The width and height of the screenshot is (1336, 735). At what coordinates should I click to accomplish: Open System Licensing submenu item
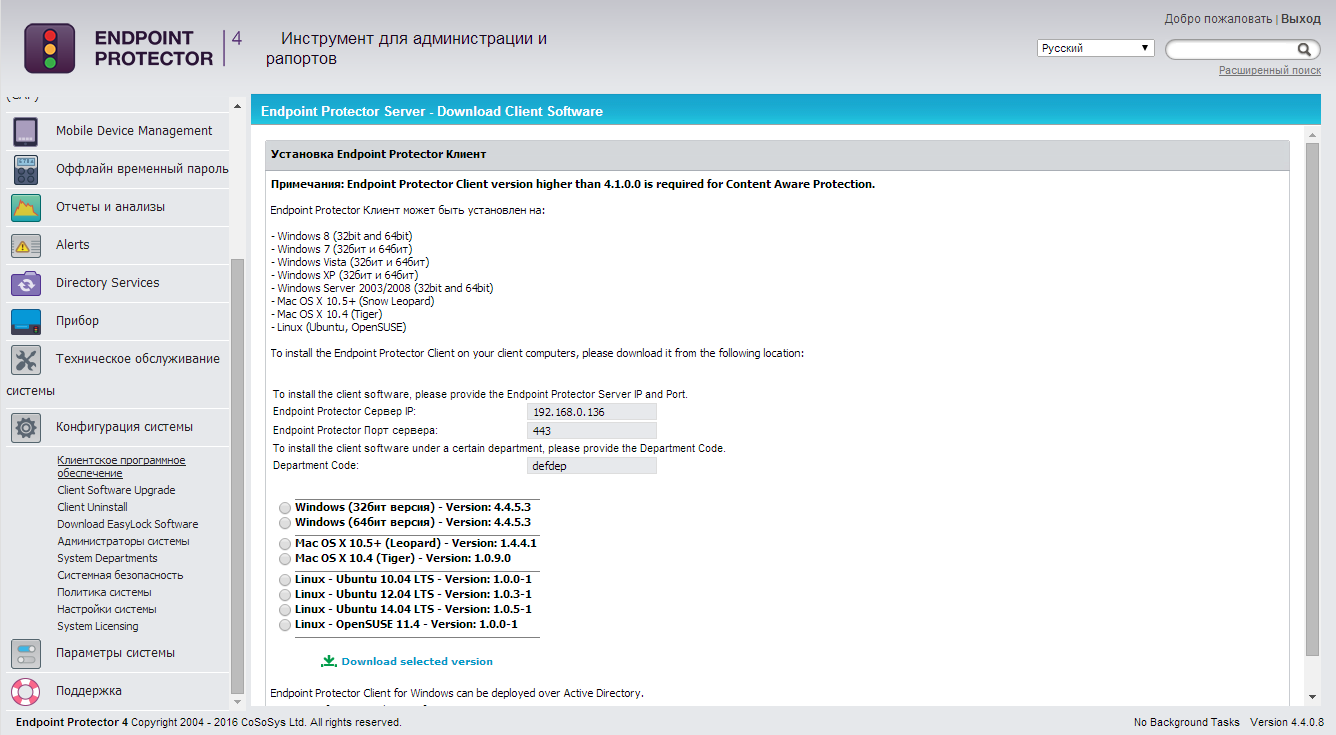98,626
